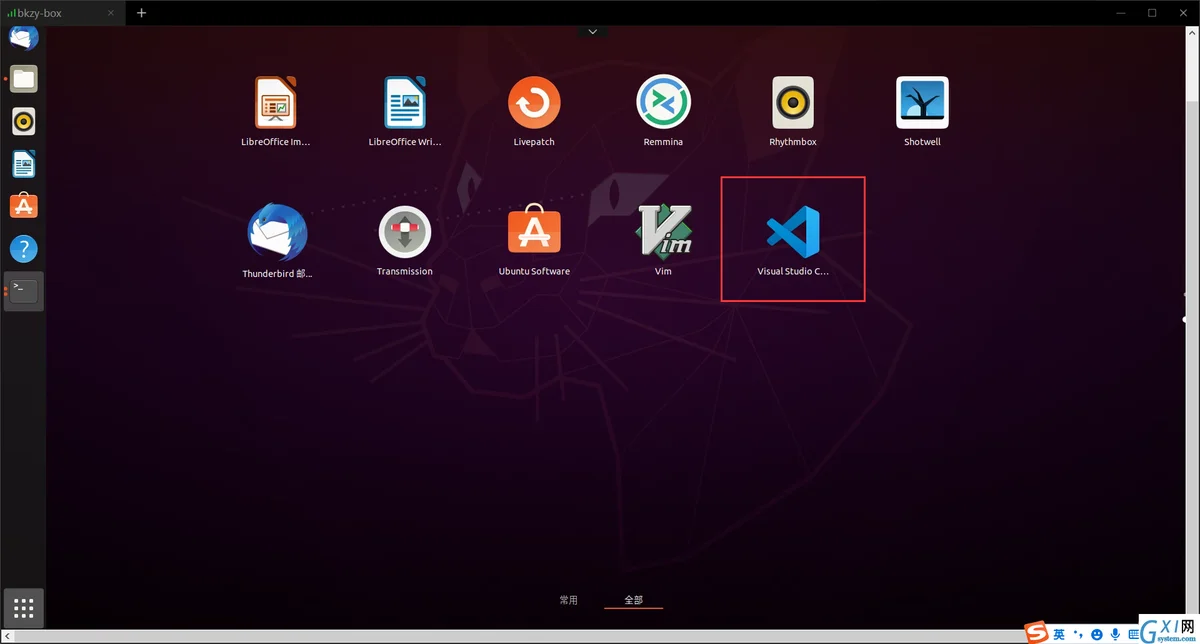The width and height of the screenshot is (1200, 644).
Task: Open Ubuntu Software in the dock
Action: (x=24, y=206)
